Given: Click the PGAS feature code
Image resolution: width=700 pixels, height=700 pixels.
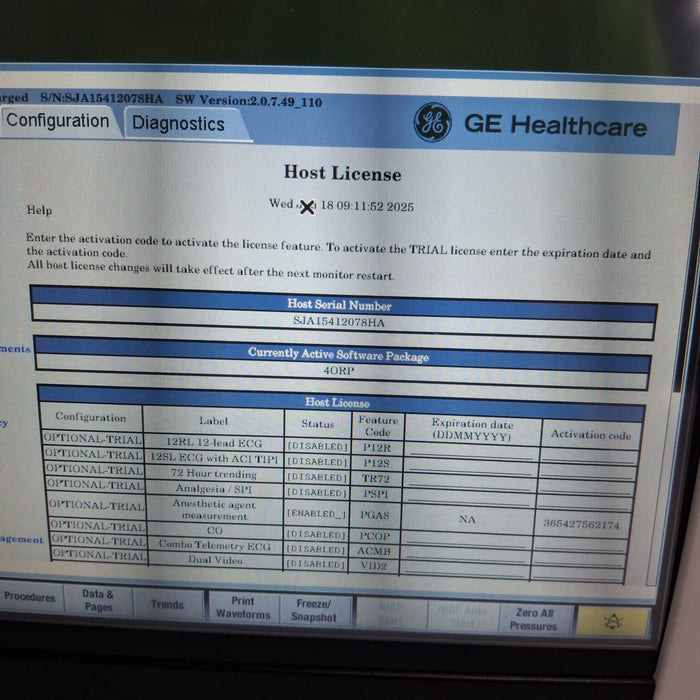Looking at the screenshot, I should tap(375, 515).
